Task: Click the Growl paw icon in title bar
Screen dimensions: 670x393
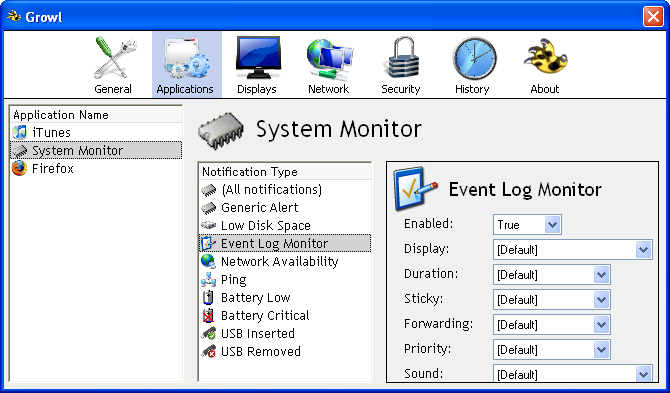Action: (x=14, y=16)
